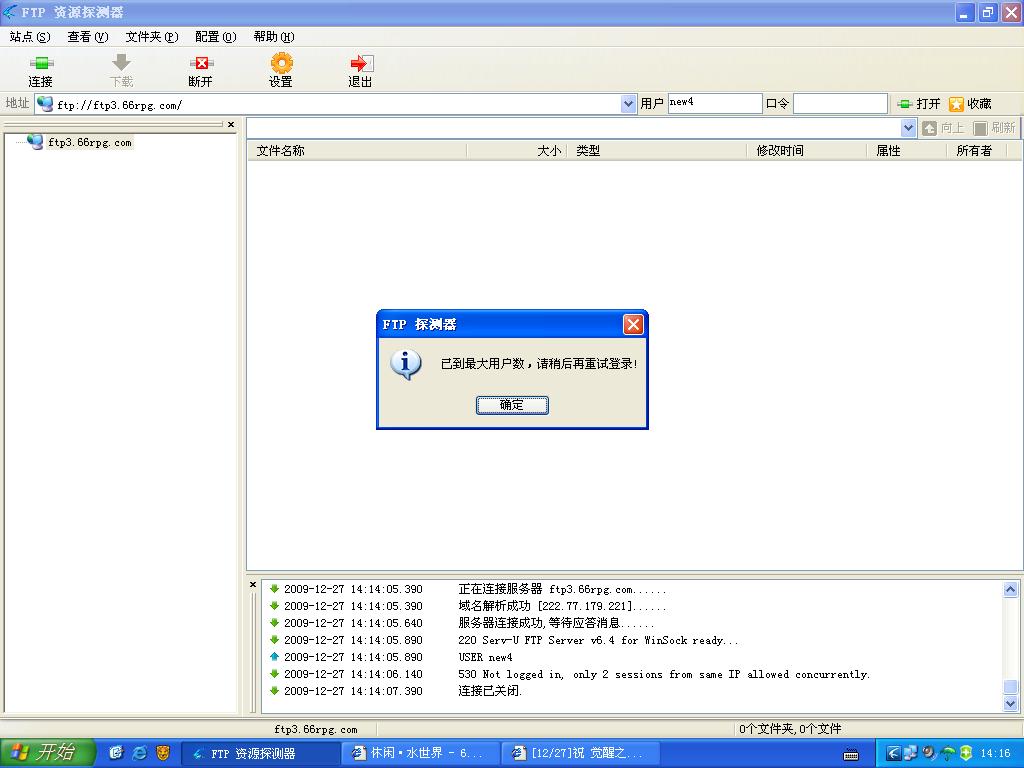Screen dimensions: 1024x768
Task: Sort by 类型 column header
Action: [x=656, y=151]
